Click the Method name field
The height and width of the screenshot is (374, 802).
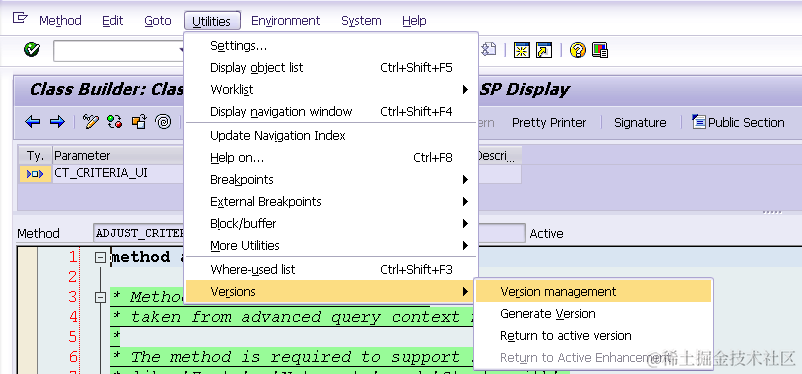click(x=139, y=233)
